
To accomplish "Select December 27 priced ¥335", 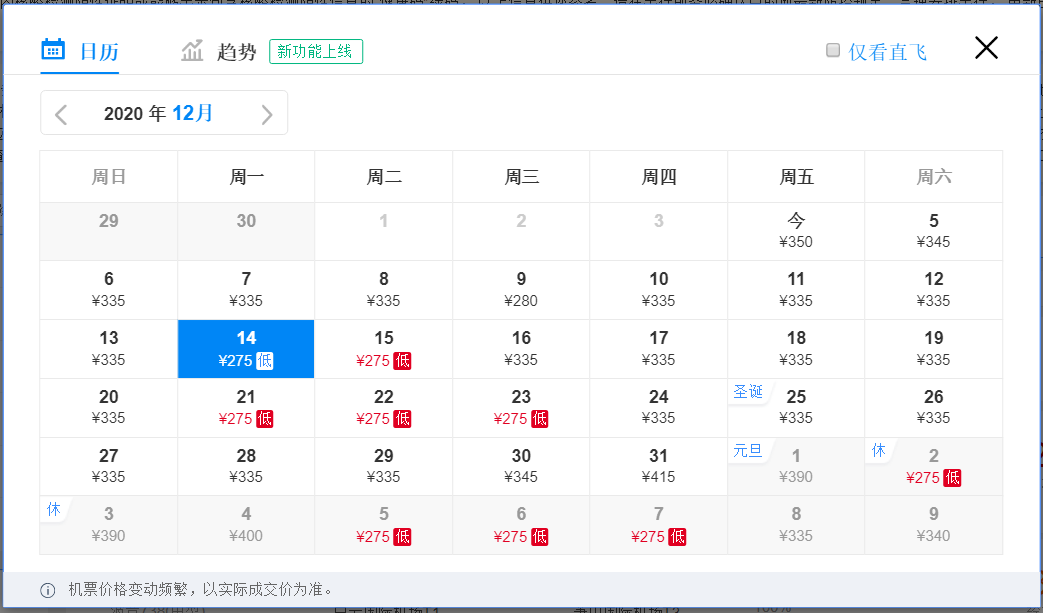I will pyautogui.click(x=108, y=466).
